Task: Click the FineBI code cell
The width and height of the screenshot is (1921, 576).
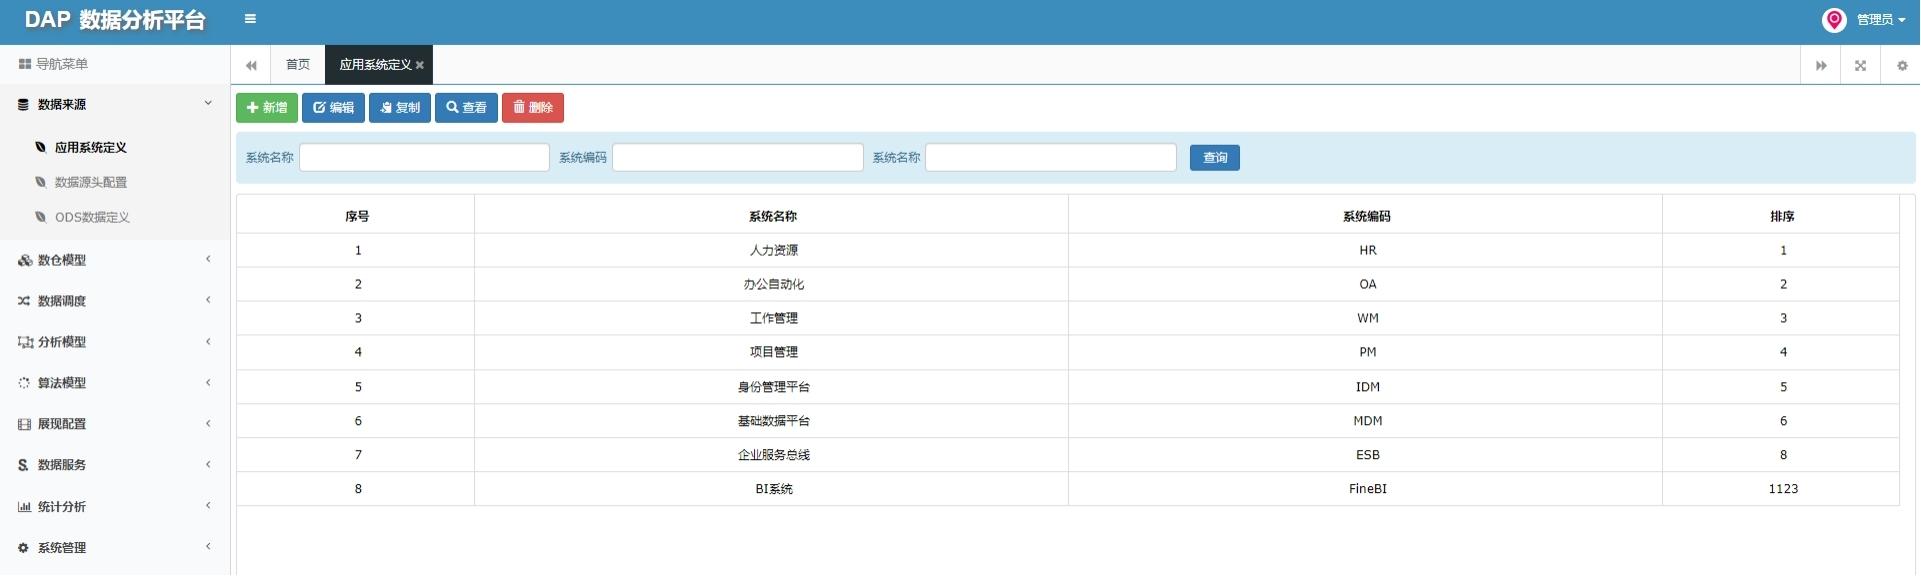Action: click(x=1367, y=490)
